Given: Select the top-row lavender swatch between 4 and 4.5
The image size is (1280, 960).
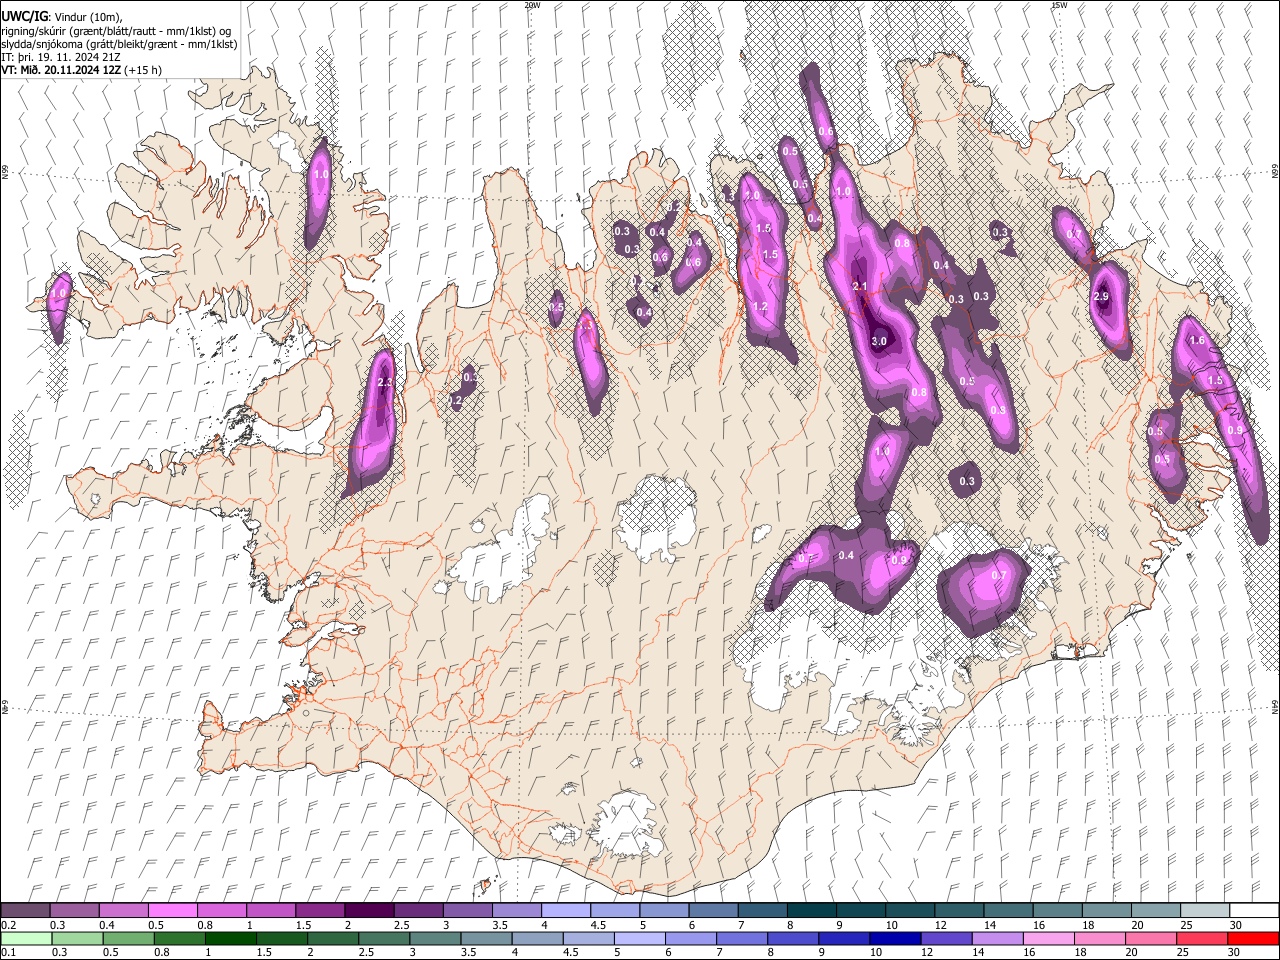Looking at the screenshot, I should [x=566, y=910].
